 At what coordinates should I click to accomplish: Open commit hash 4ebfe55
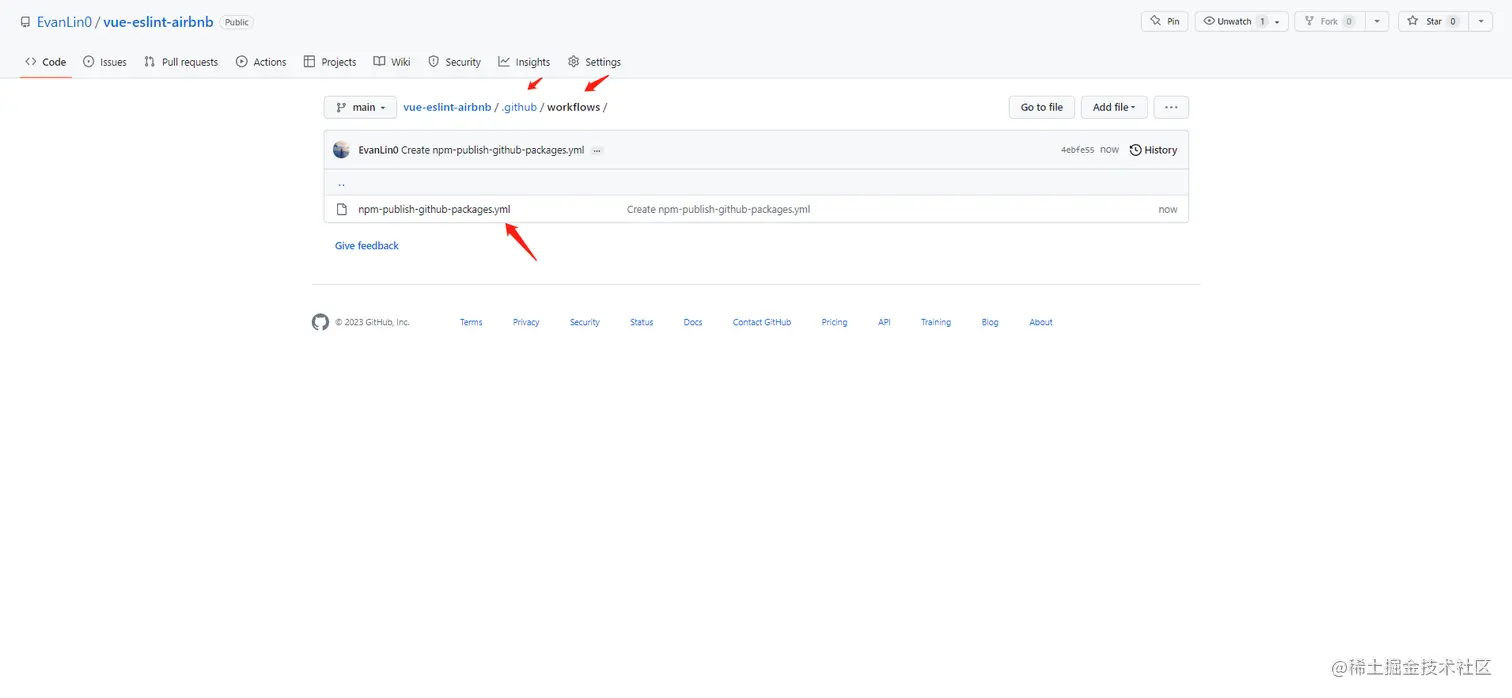1077,150
